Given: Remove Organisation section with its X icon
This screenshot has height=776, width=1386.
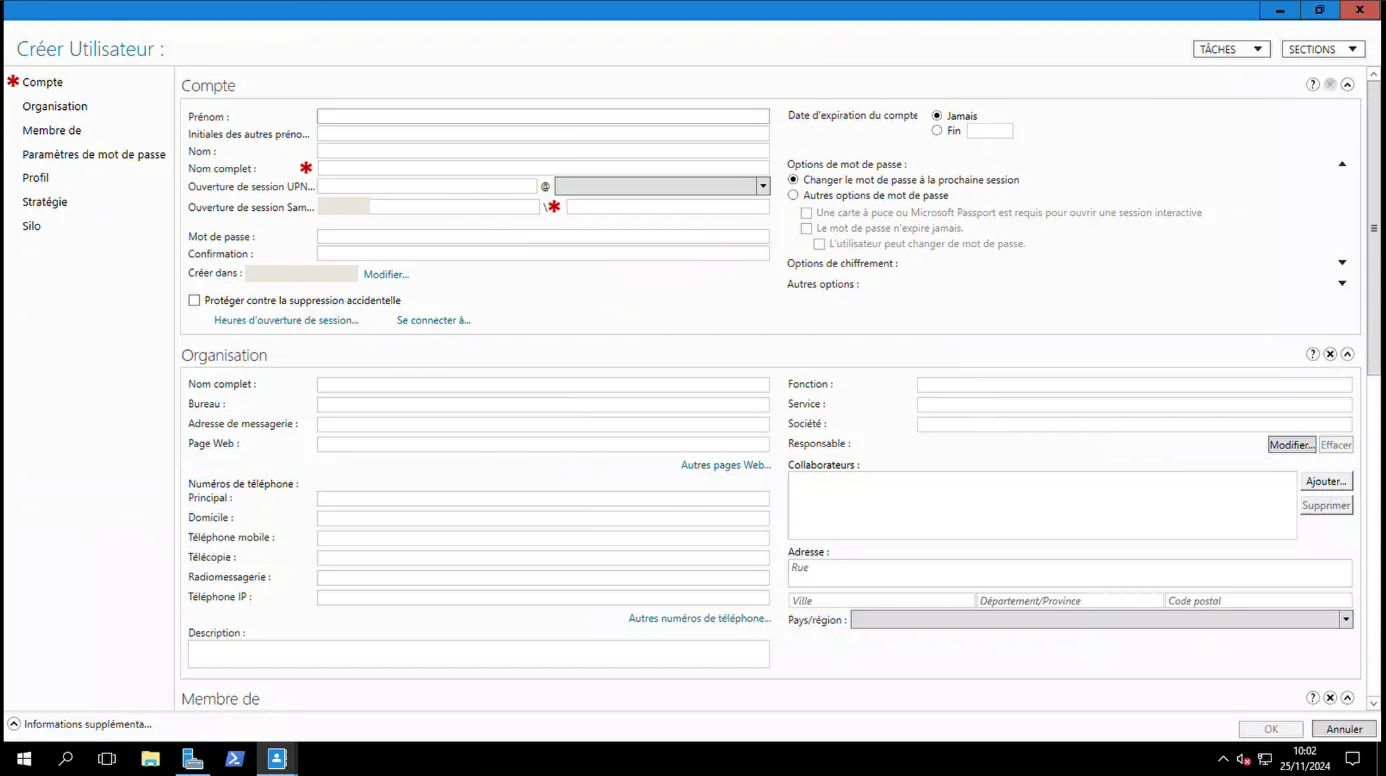Looking at the screenshot, I should [1330, 354].
